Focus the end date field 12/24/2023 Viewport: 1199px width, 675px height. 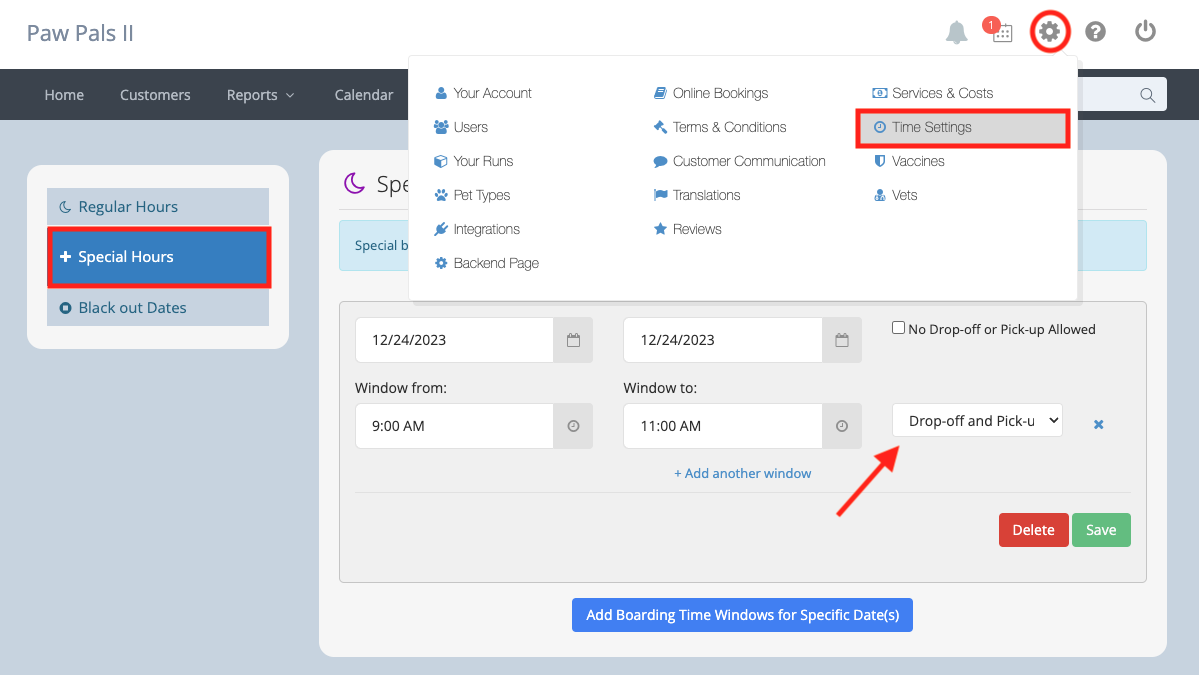point(723,340)
